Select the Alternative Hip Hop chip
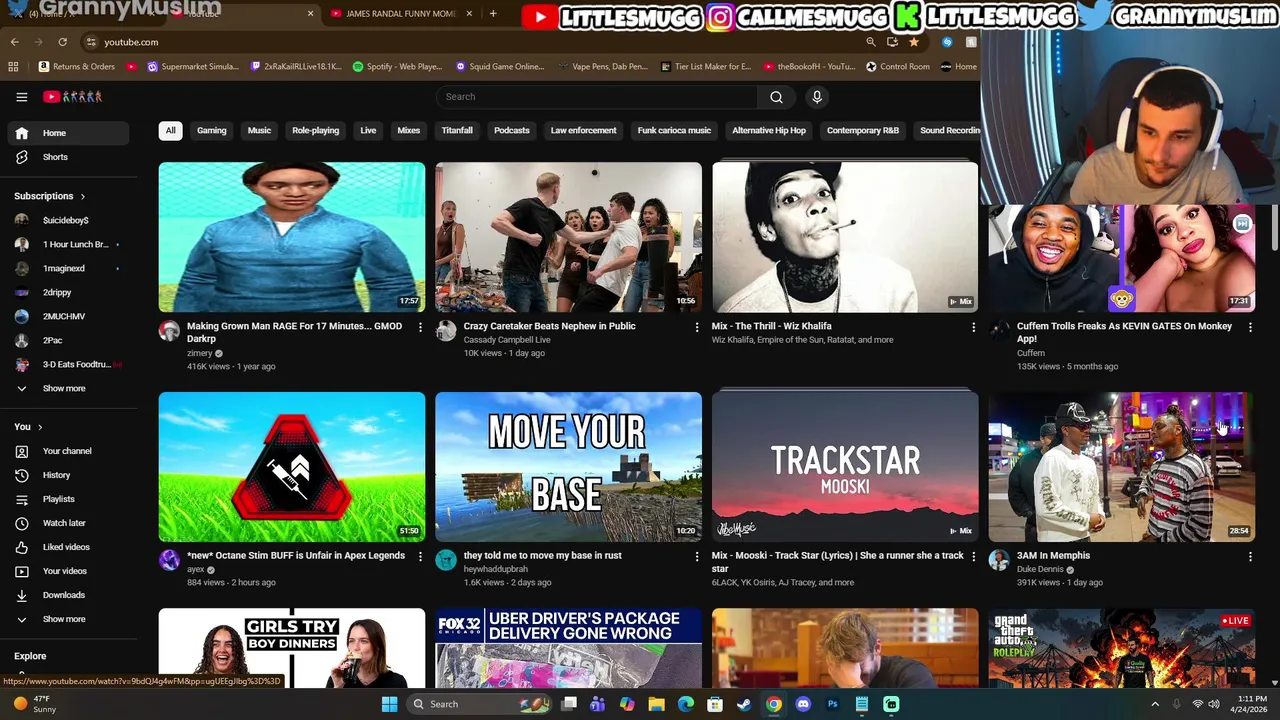 pyautogui.click(x=769, y=131)
